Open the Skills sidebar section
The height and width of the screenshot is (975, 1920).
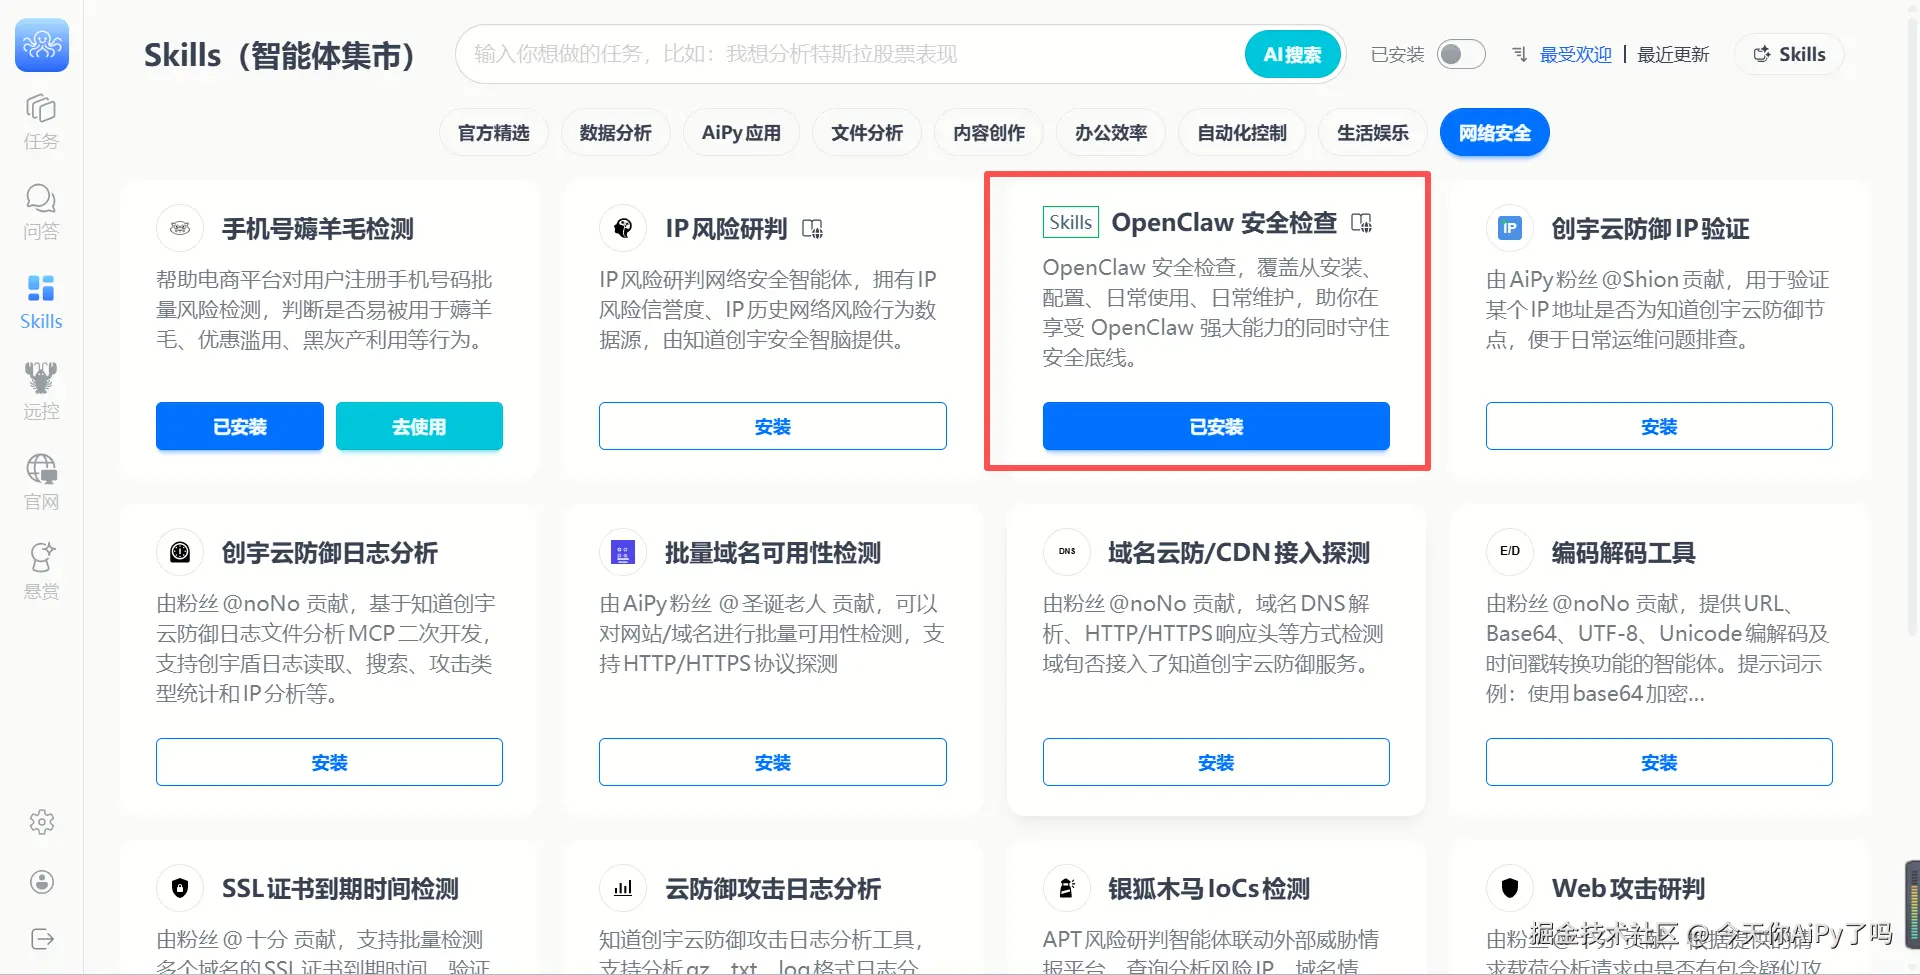click(x=41, y=301)
